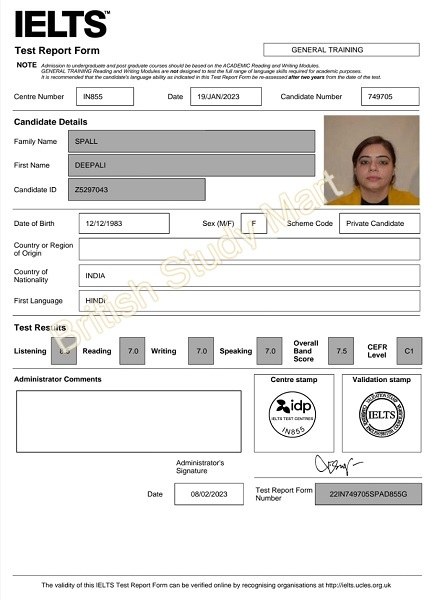Viewport: 424px width, 600px height.
Task: Click the CEFR Level box C1
Action: point(409,351)
